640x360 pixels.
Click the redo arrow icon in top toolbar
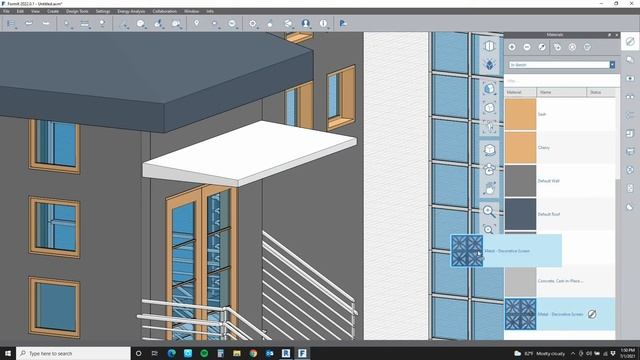[x=46, y=23]
